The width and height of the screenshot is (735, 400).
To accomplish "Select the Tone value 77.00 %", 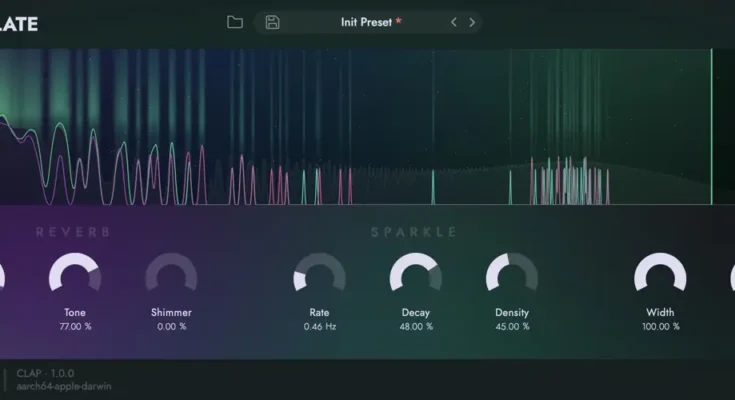I will 75,326.
